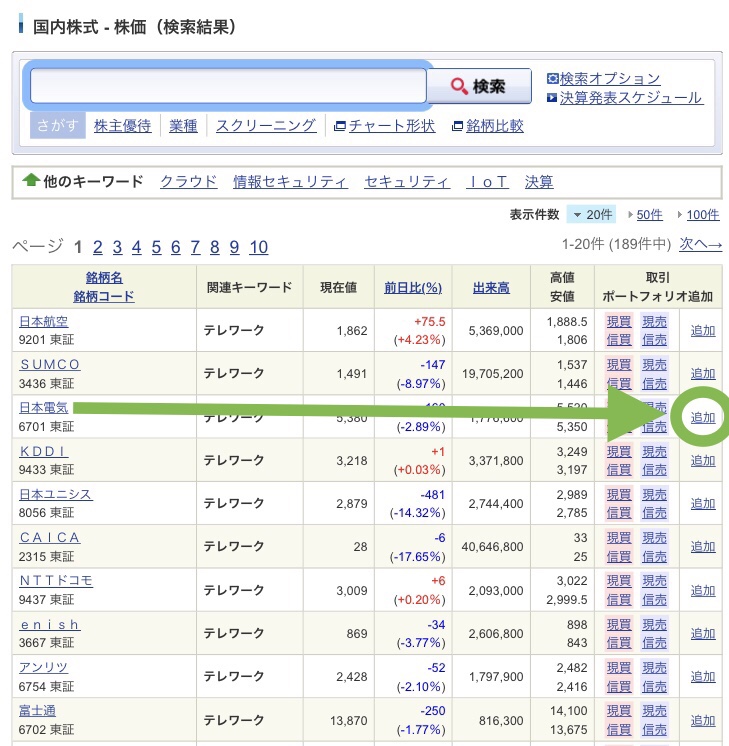Viewport: 729px width, 746px height.
Task: Go to page 2
Action: tap(98, 247)
